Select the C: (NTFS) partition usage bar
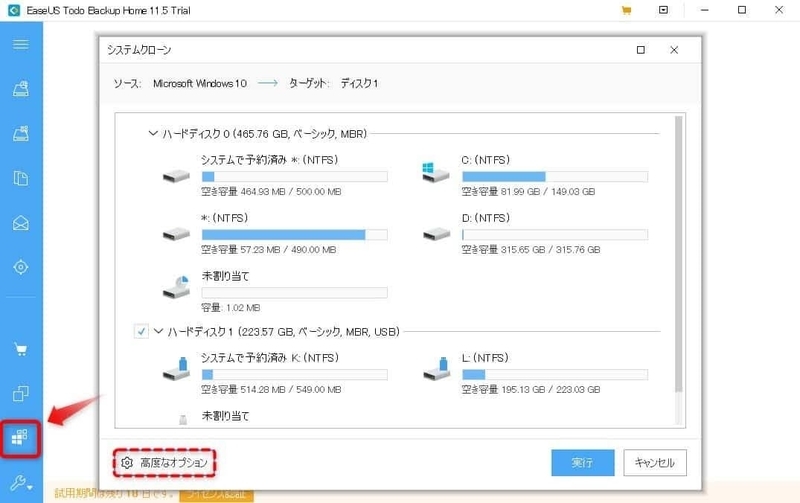The width and height of the screenshot is (800, 503). (x=554, y=176)
